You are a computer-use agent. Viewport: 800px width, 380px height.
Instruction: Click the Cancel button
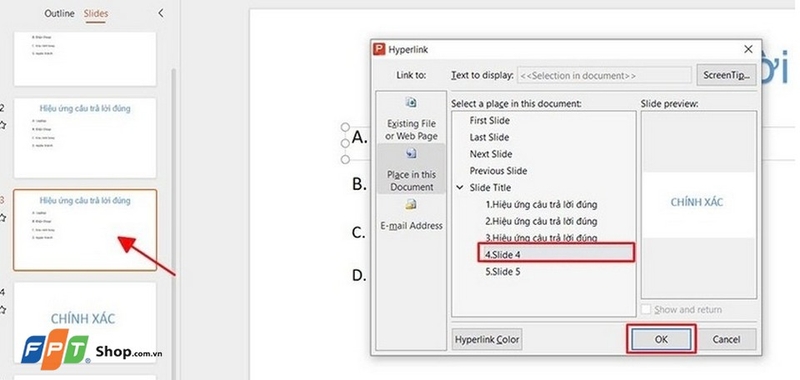(727, 339)
